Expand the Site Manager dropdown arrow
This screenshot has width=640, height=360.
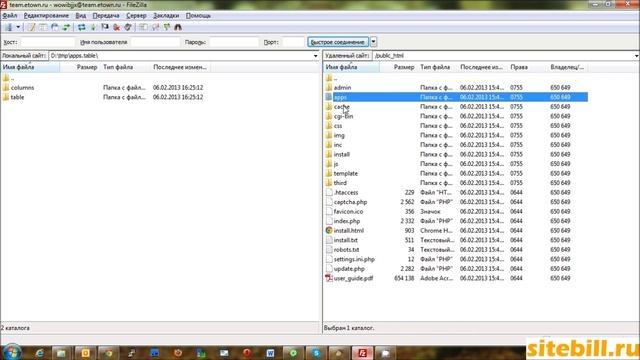[x=18, y=27]
